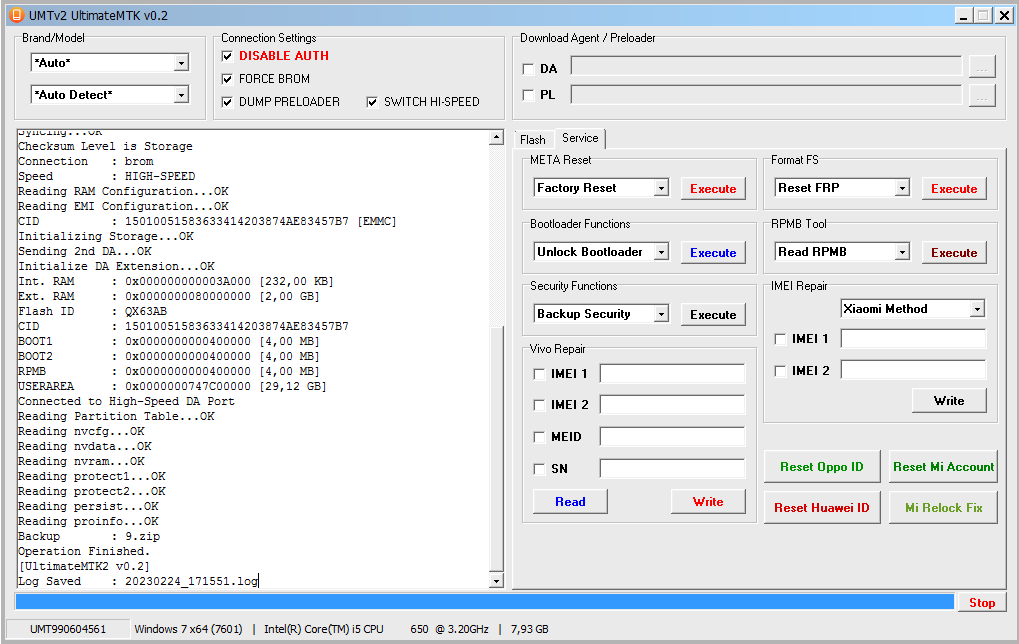Image resolution: width=1019 pixels, height=644 pixels.
Task: Switch to the Flash tab
Action: point(532,140)
